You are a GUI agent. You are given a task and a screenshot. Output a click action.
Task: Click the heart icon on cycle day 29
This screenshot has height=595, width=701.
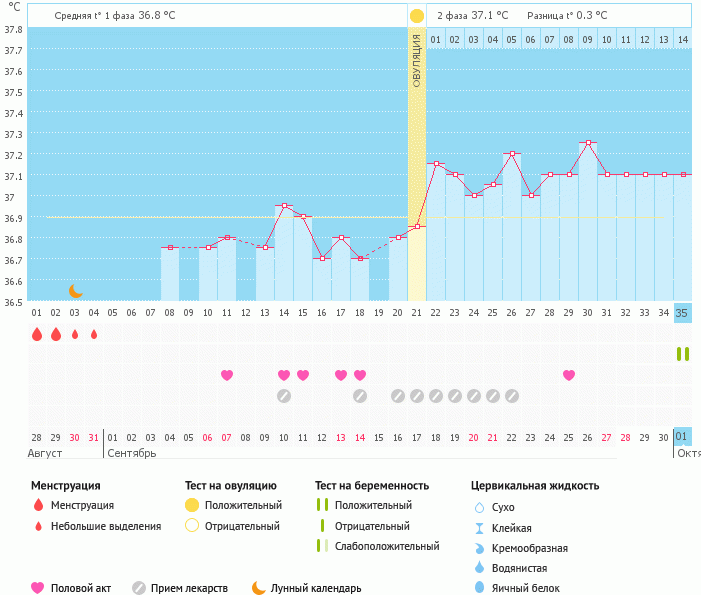[569, 375]
